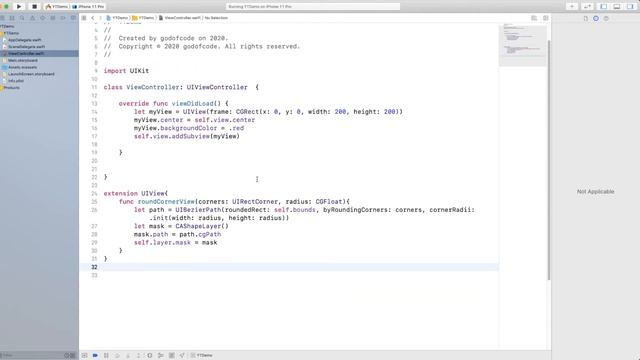Click the navigator filter options icons

tap(70, 356)
